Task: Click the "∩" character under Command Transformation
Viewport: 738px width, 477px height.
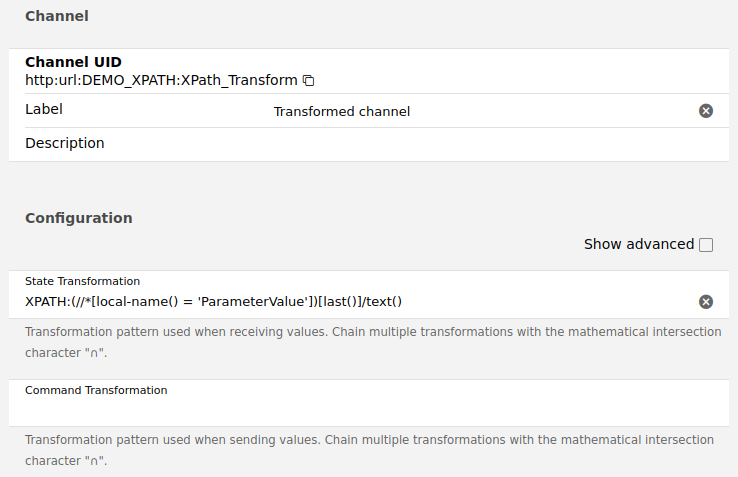Action: point(95,463)
